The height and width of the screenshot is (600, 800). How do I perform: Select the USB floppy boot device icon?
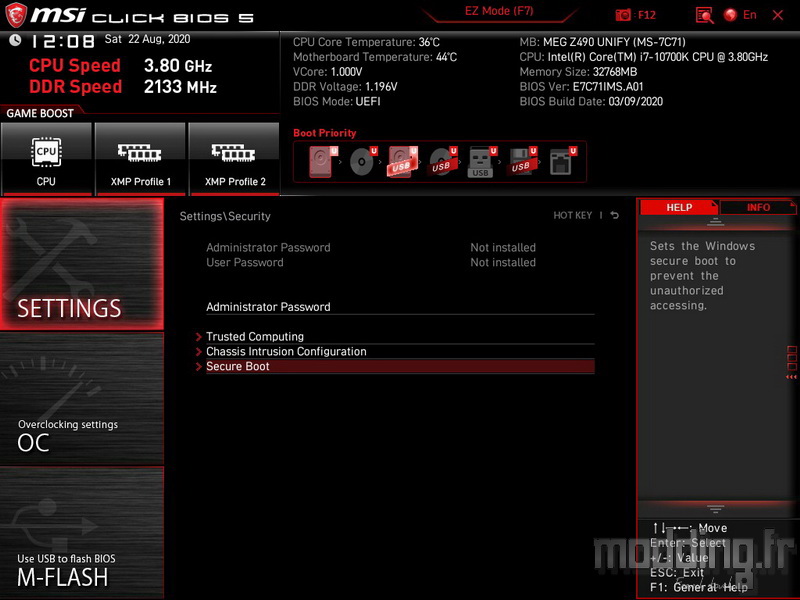pos(522,162)
